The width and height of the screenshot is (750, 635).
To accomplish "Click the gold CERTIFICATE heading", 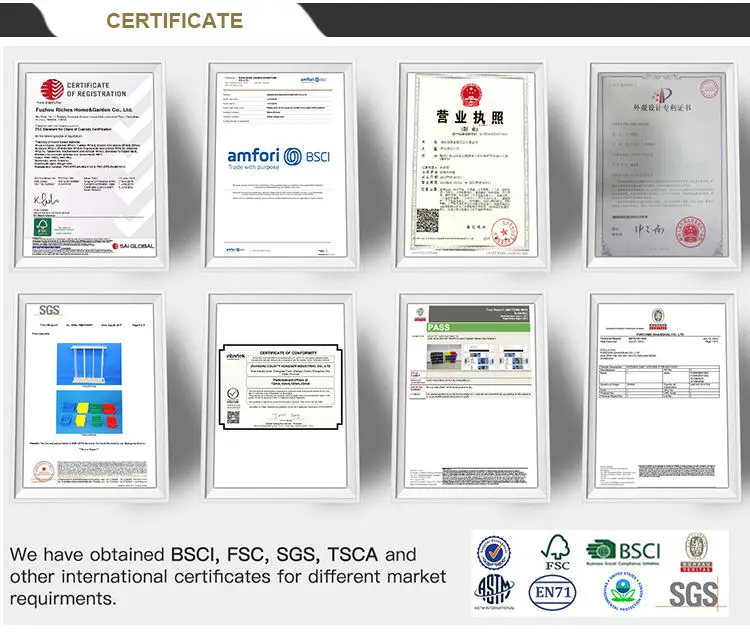I will [175, 21].
